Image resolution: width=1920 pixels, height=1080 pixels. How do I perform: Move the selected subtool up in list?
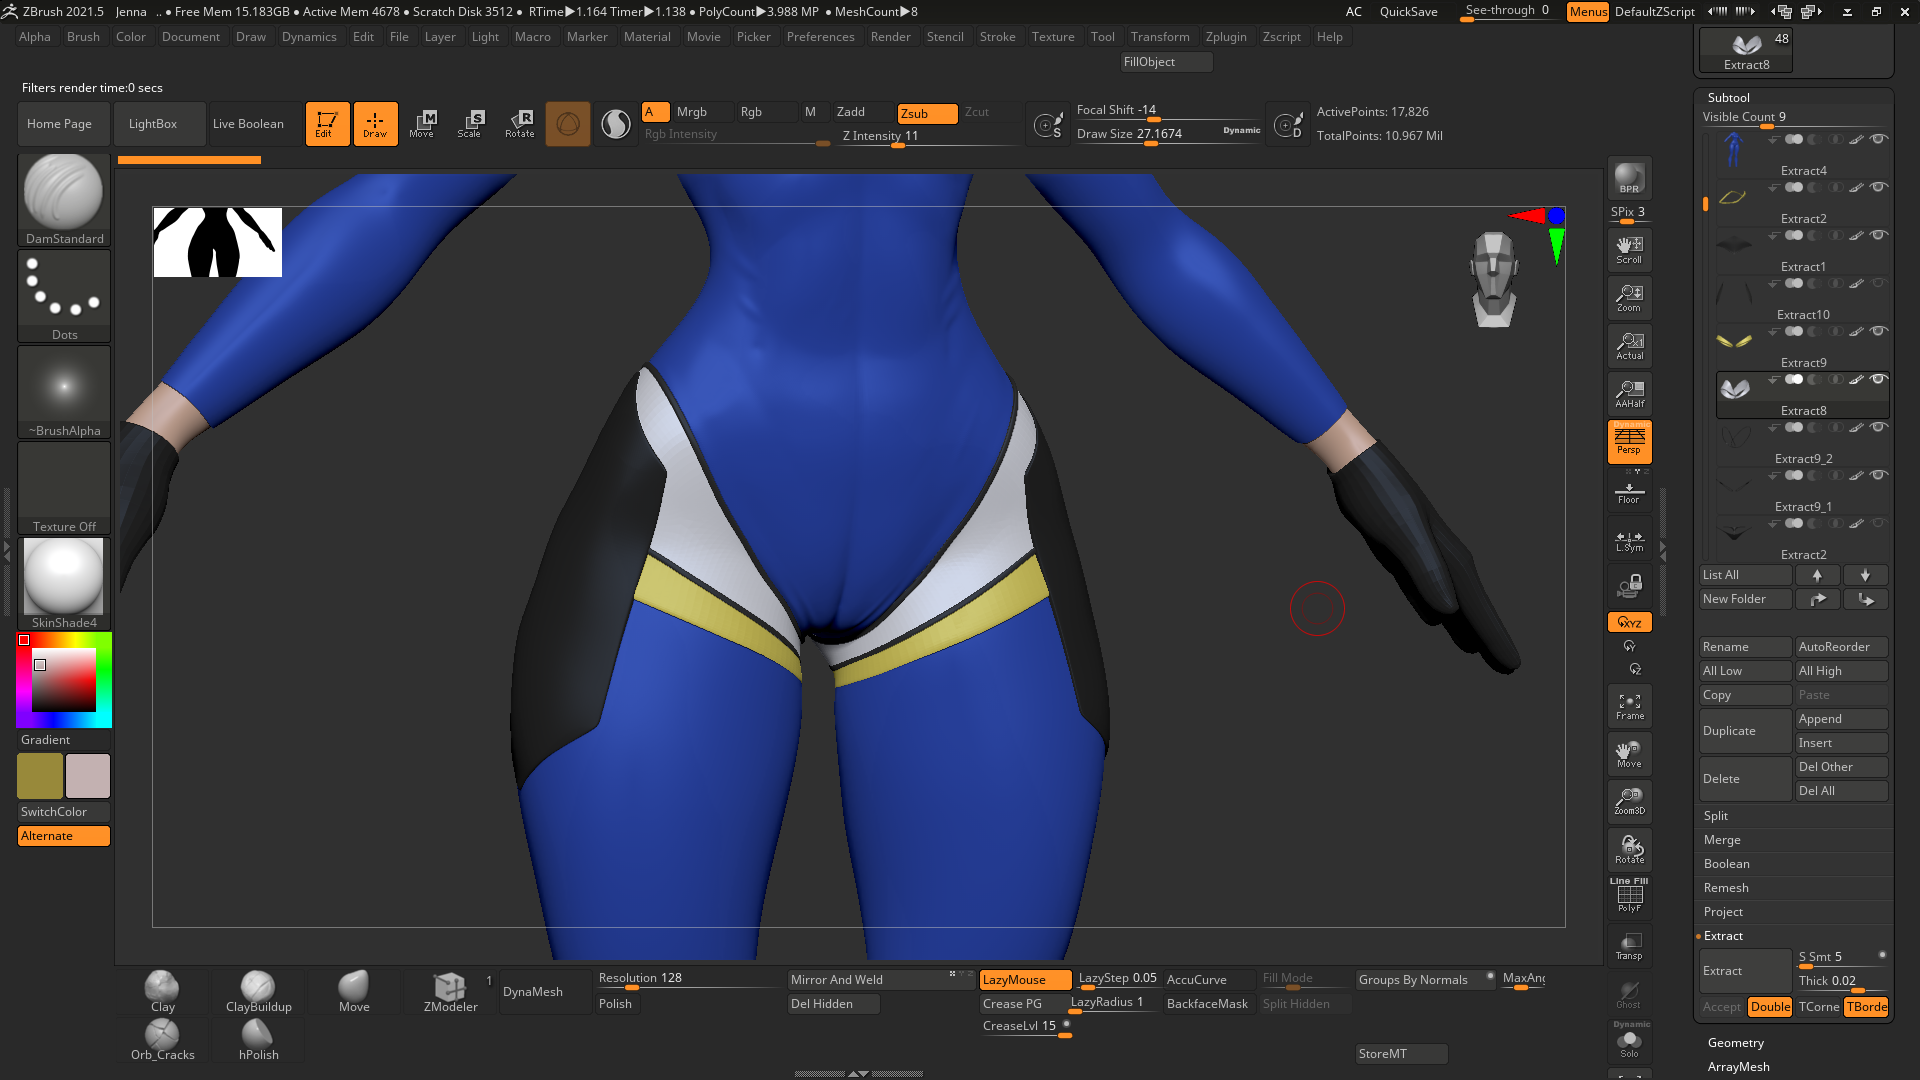coord(1817,575)
